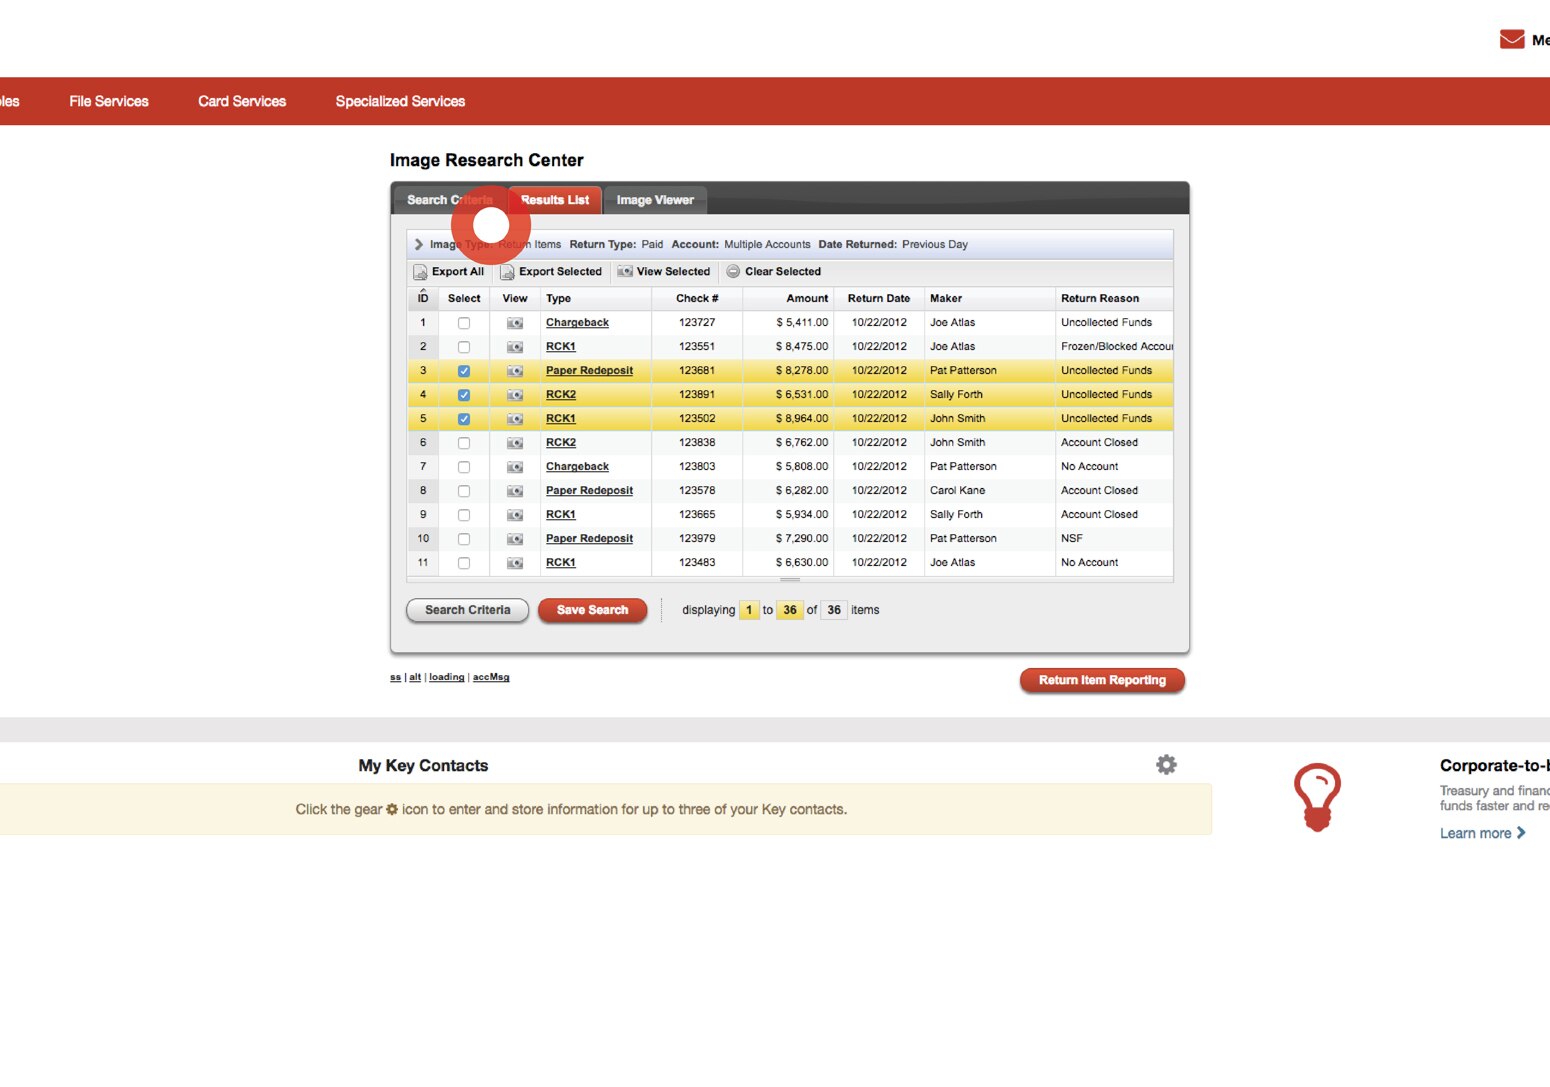1550x1087 pixels.
Task: Click the Clear Selected circle icon
Action: (733, 271)
